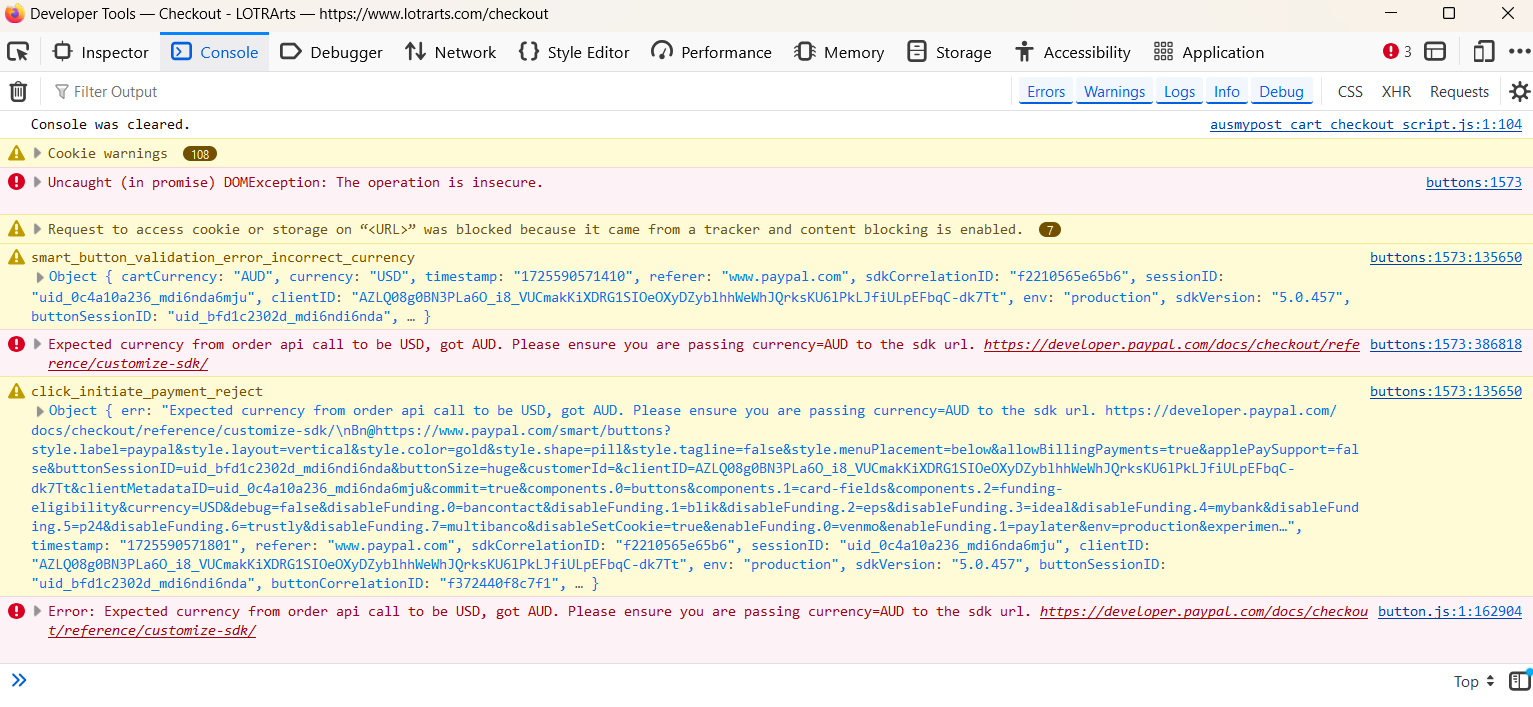Switch to the Console tab
The image size is (1533, 707).
pyautogui.click(x=215, y=52)
